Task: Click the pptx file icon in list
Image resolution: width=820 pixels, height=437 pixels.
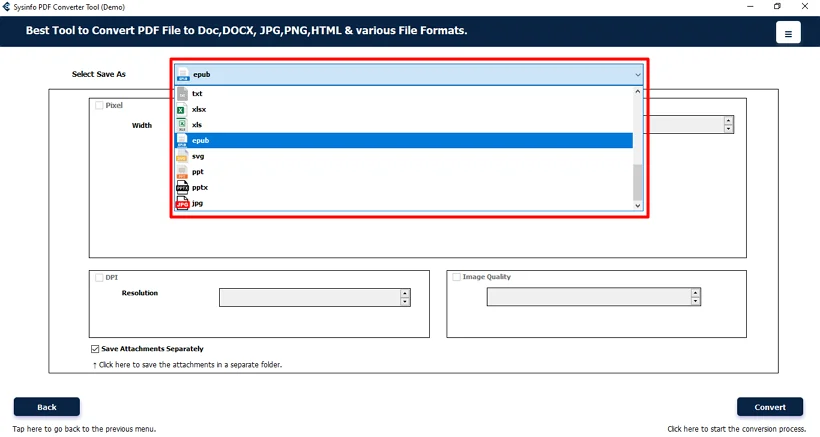Action: pos(181,187)
